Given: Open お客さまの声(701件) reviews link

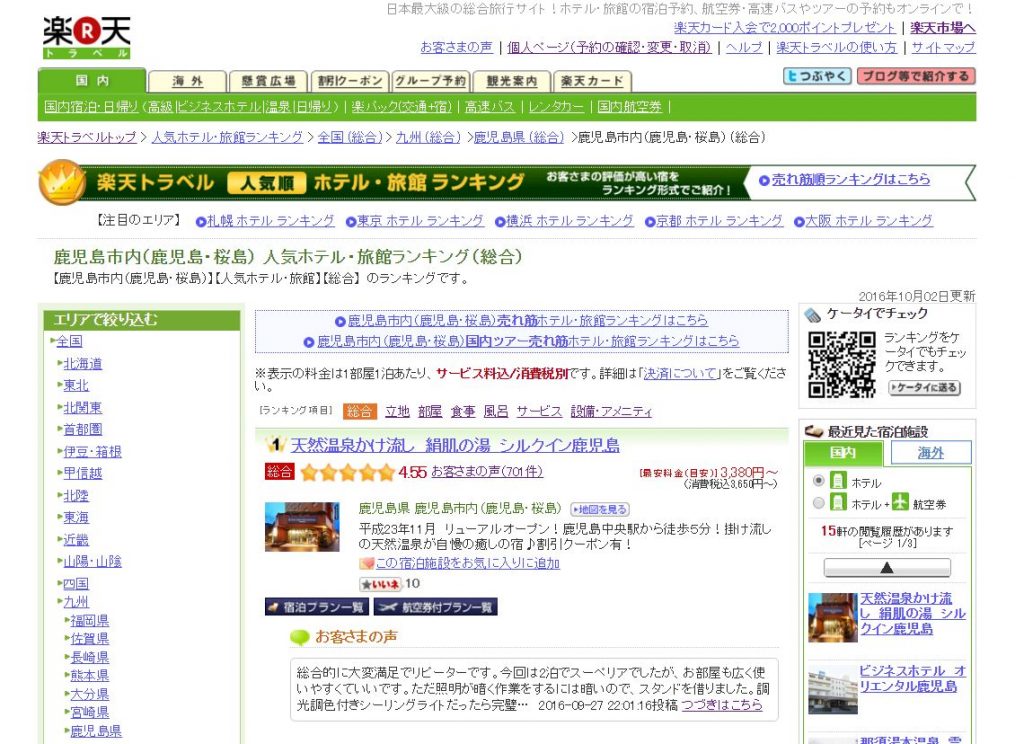Looking at the screenshot, I should click(x=487, y=471).
